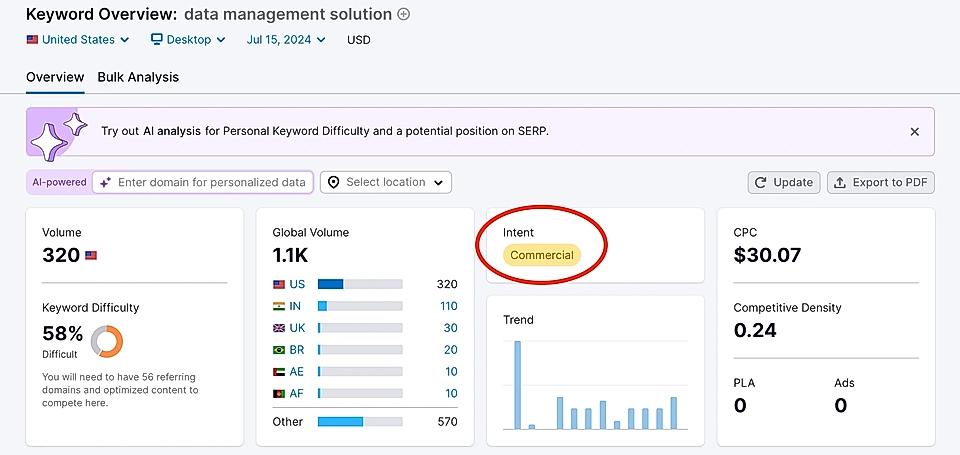
Task: Click the IN volume progress bar
Action: (x=360, y=306)
